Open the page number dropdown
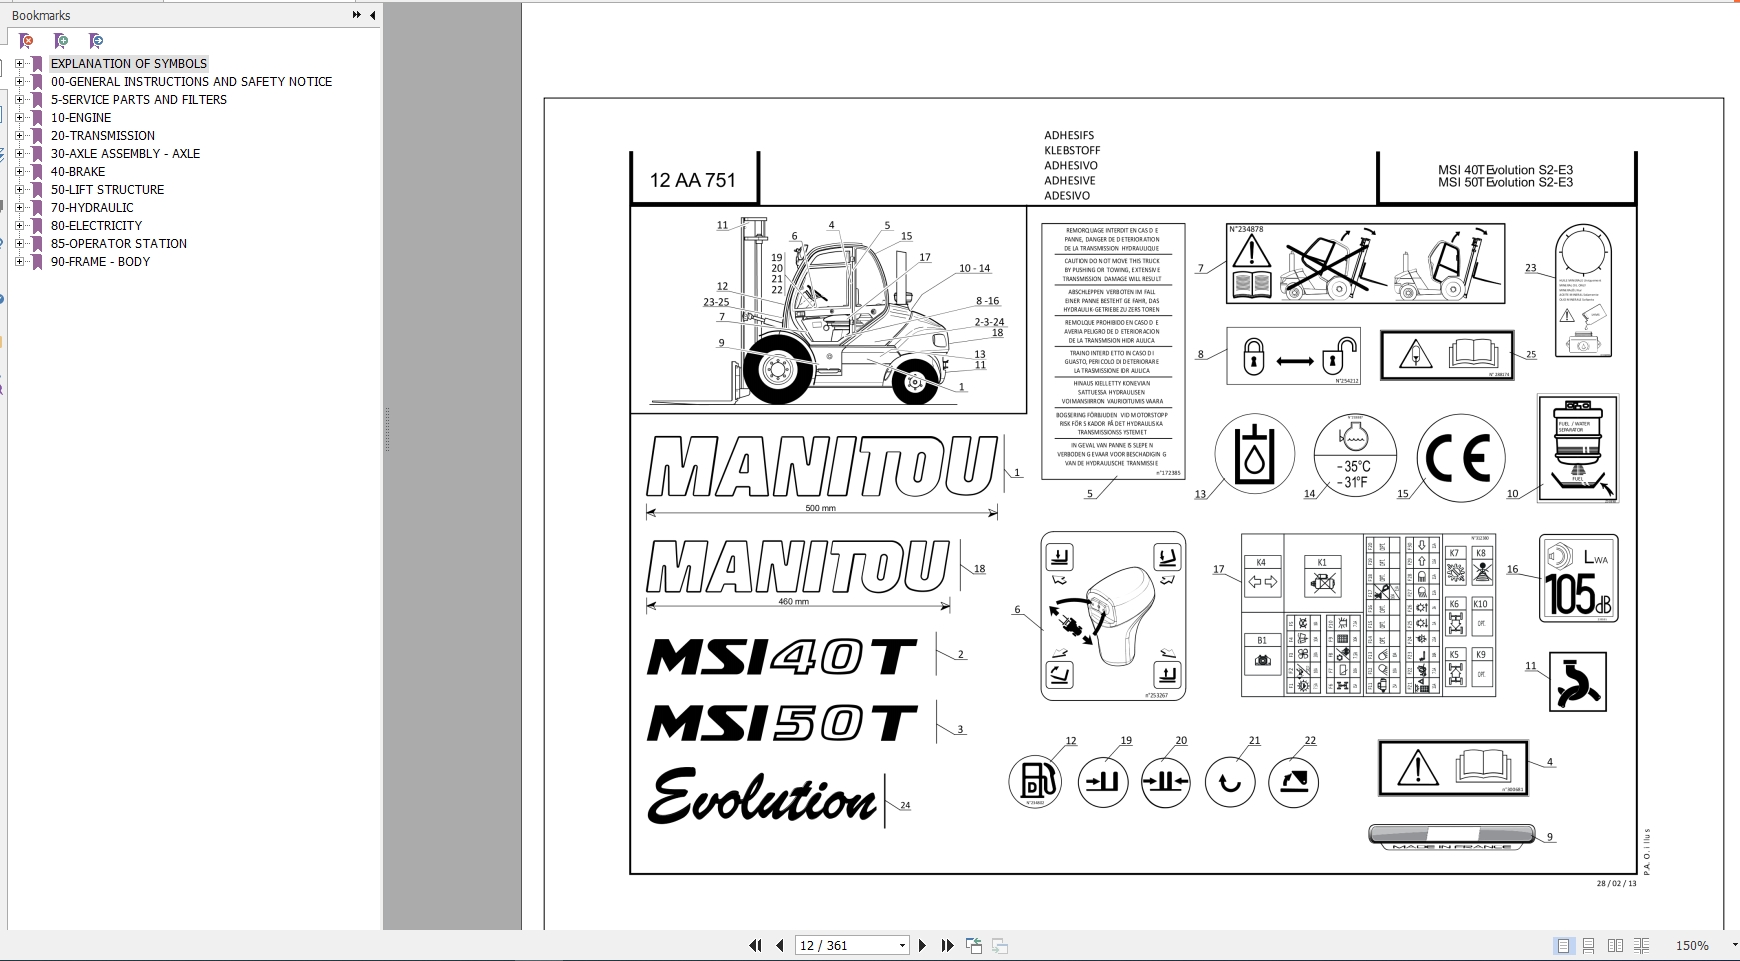This screenshot has height=961, width=1740. pyautogui.click(x=902, y=945)
